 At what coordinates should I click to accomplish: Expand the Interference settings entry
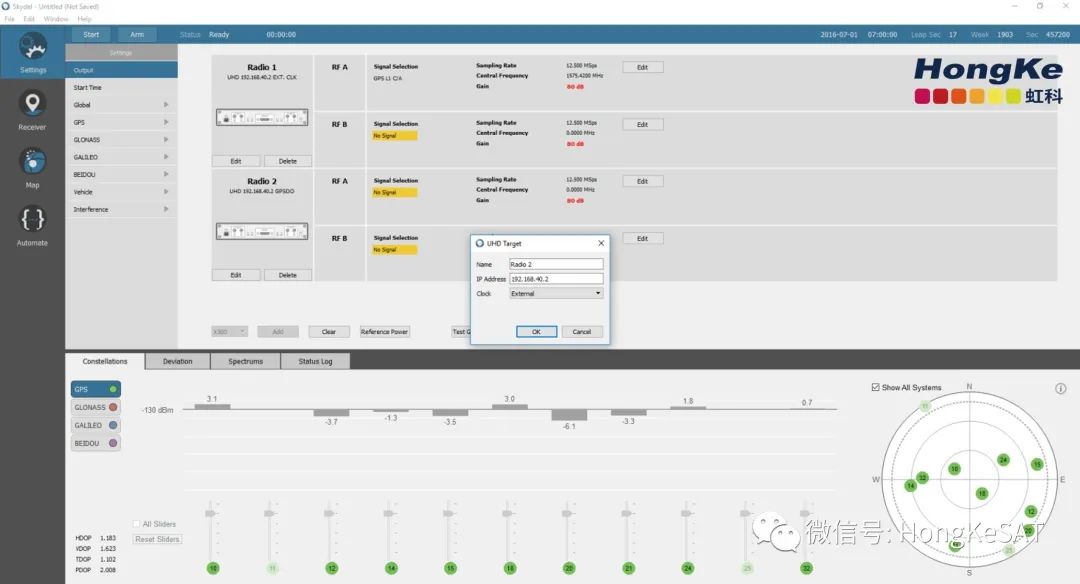pos(121,209)
